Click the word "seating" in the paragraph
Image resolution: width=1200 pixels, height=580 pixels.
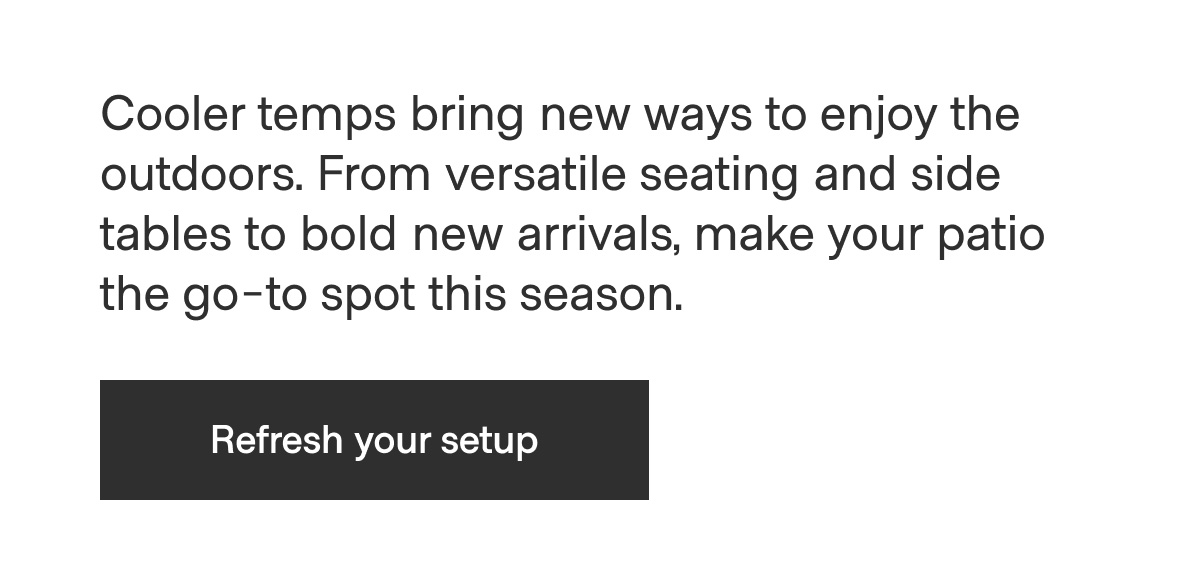719,175
